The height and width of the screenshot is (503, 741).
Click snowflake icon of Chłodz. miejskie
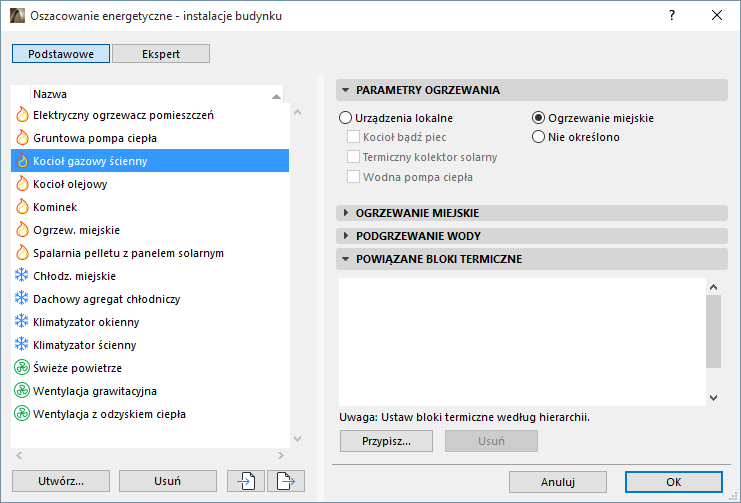[x=22, y=276]
